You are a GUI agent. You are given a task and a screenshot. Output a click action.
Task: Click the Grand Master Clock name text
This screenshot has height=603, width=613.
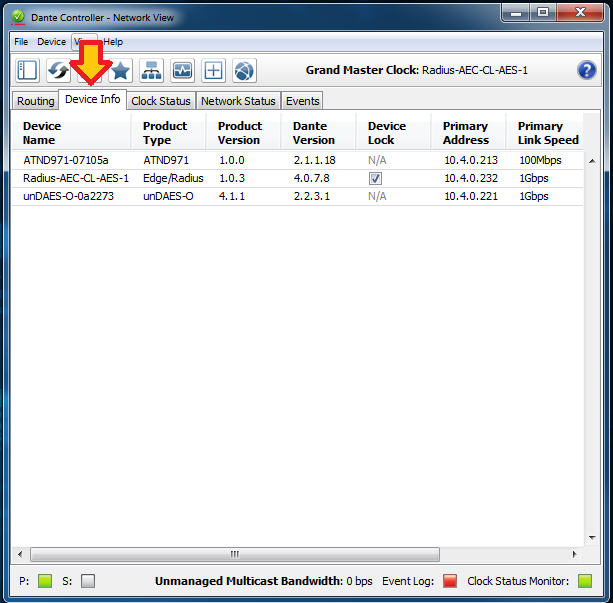point(475,70)
